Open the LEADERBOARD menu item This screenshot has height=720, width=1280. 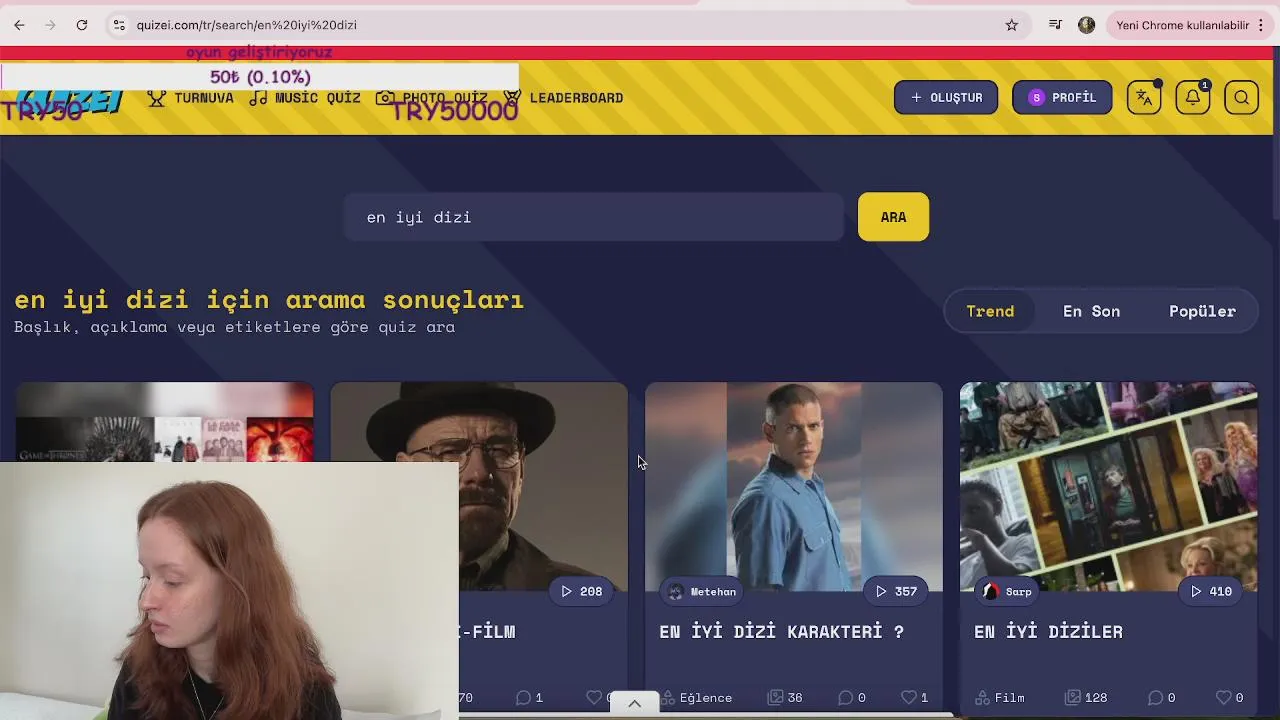(x=564, y=98)
